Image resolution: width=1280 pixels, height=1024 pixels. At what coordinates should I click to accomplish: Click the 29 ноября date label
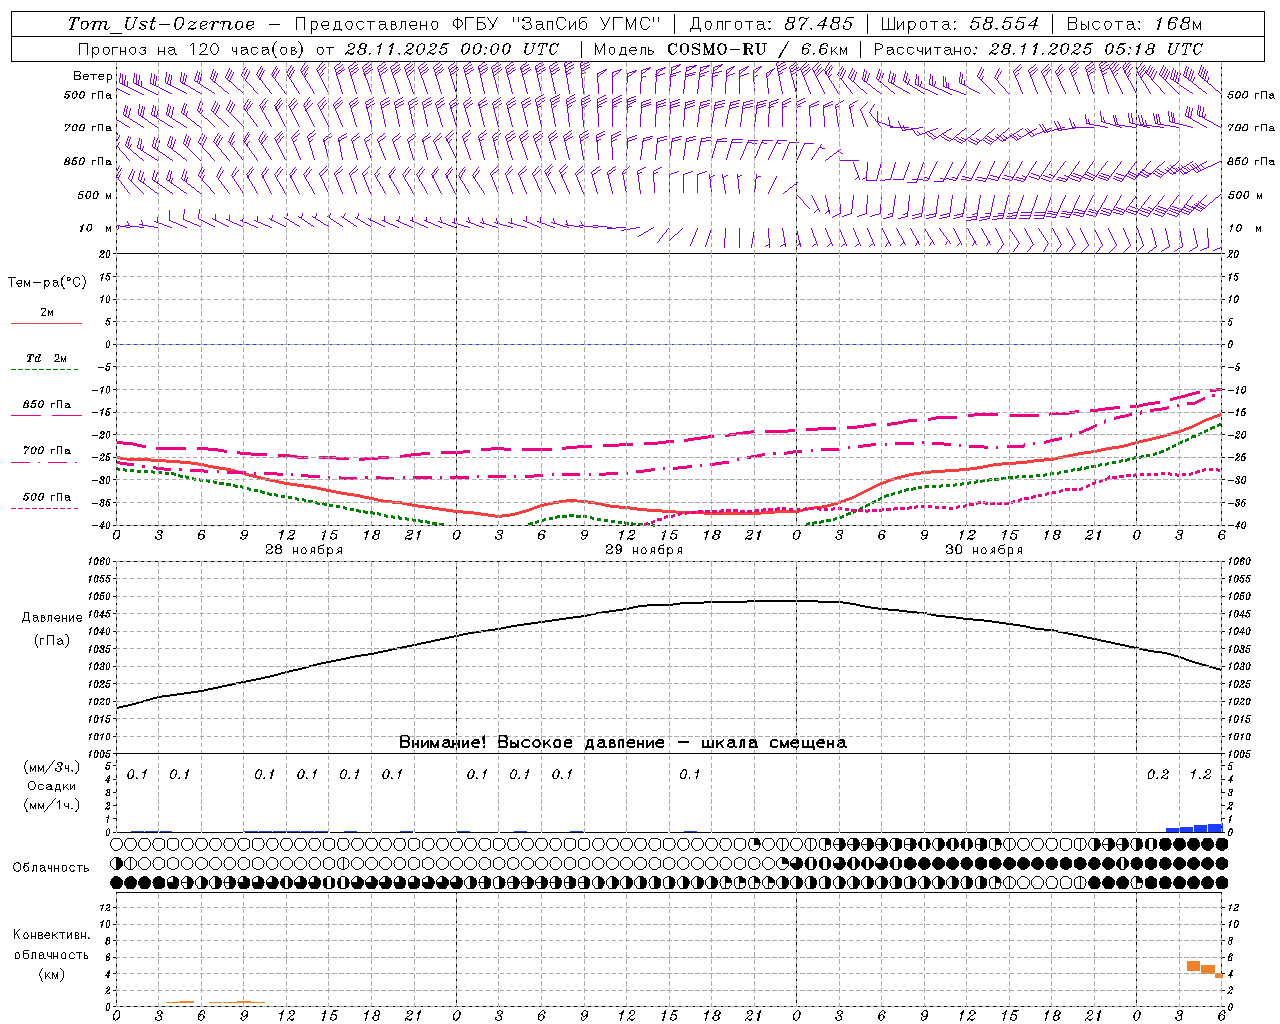644,550
